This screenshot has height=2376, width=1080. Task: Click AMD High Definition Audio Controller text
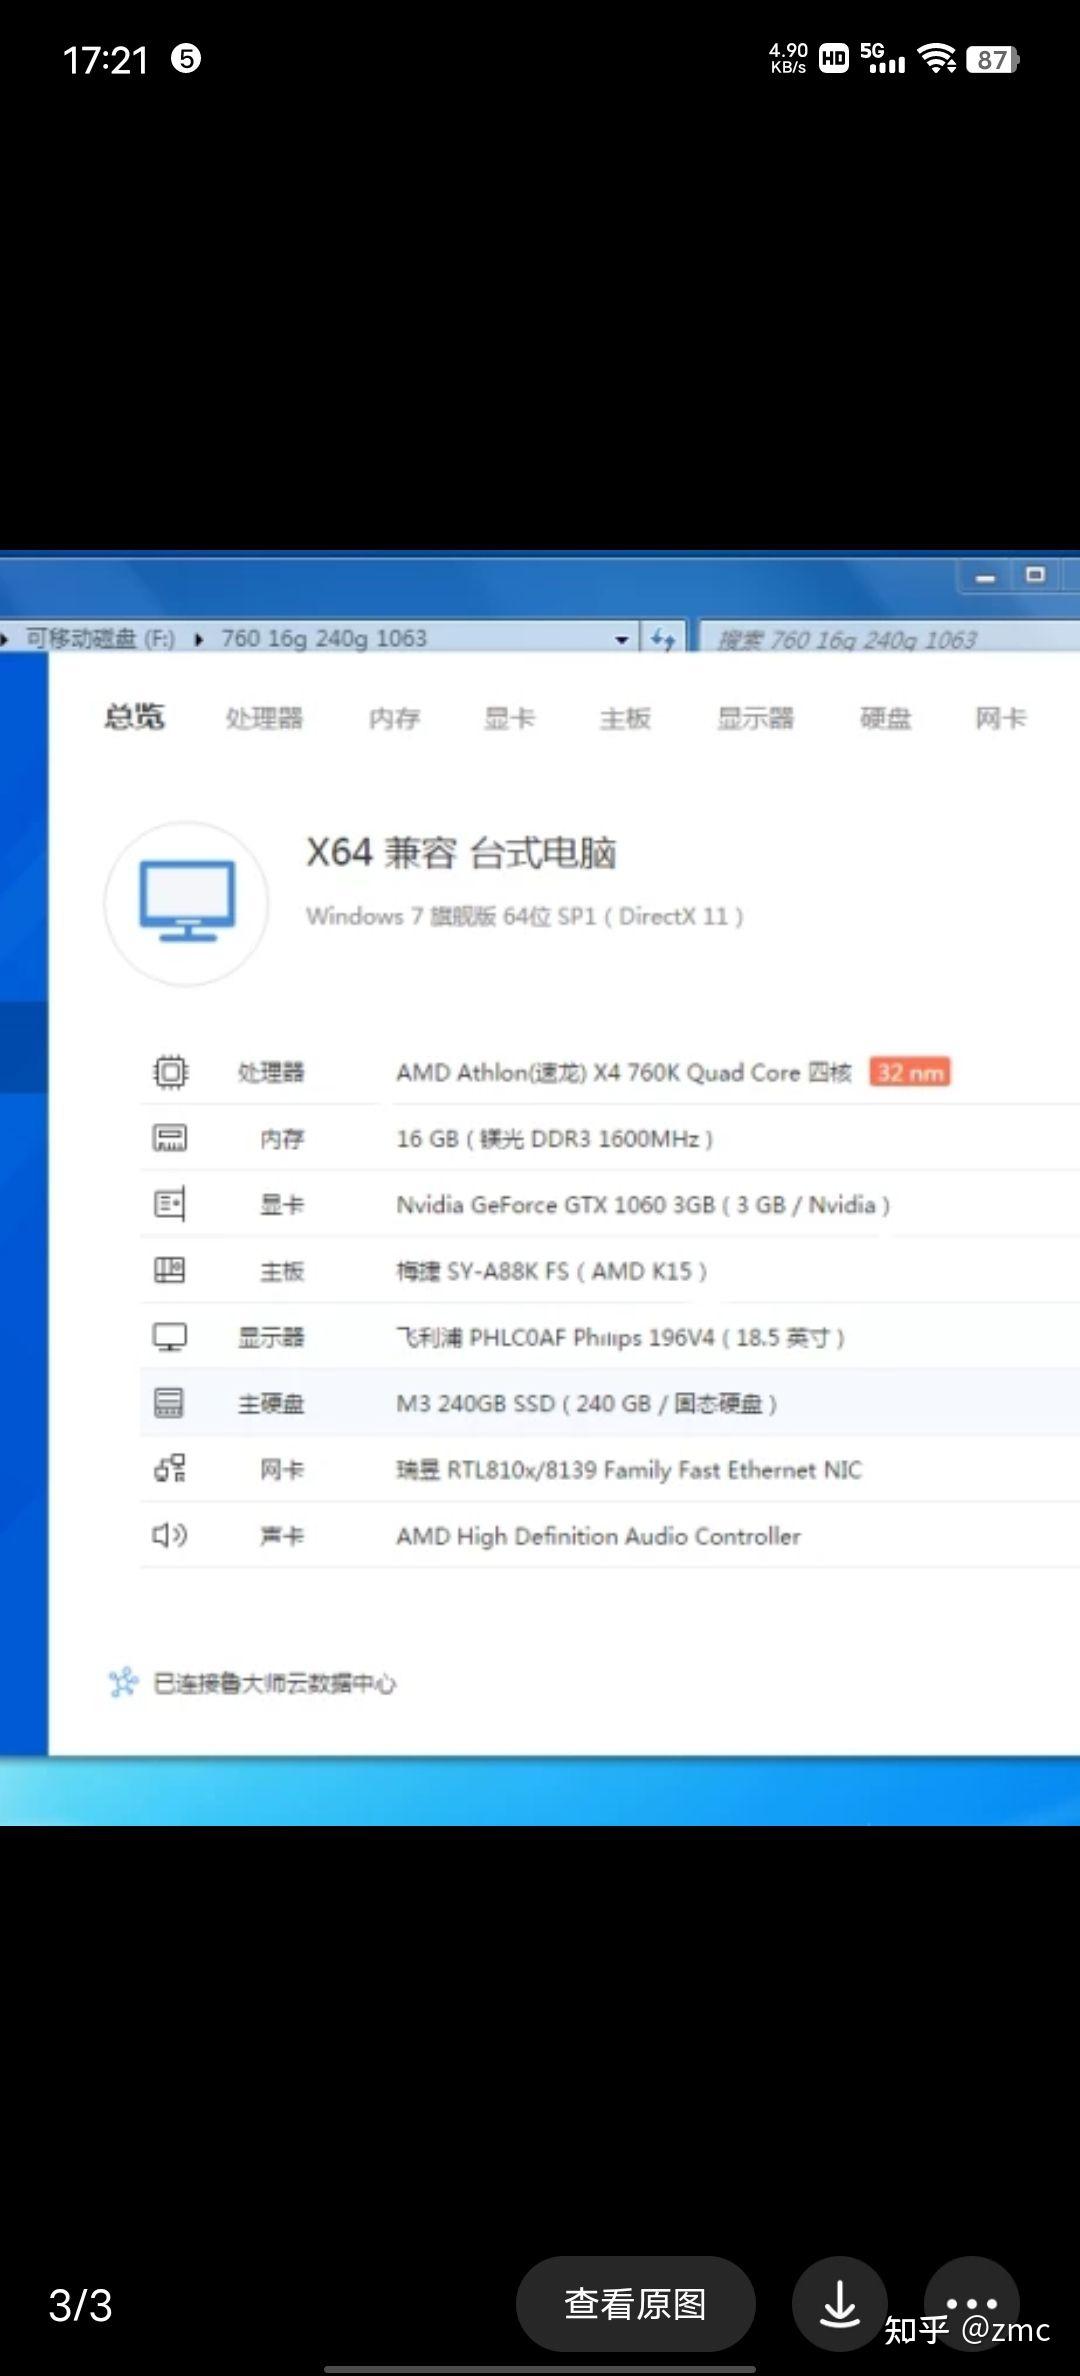[x=599, y=1536]
